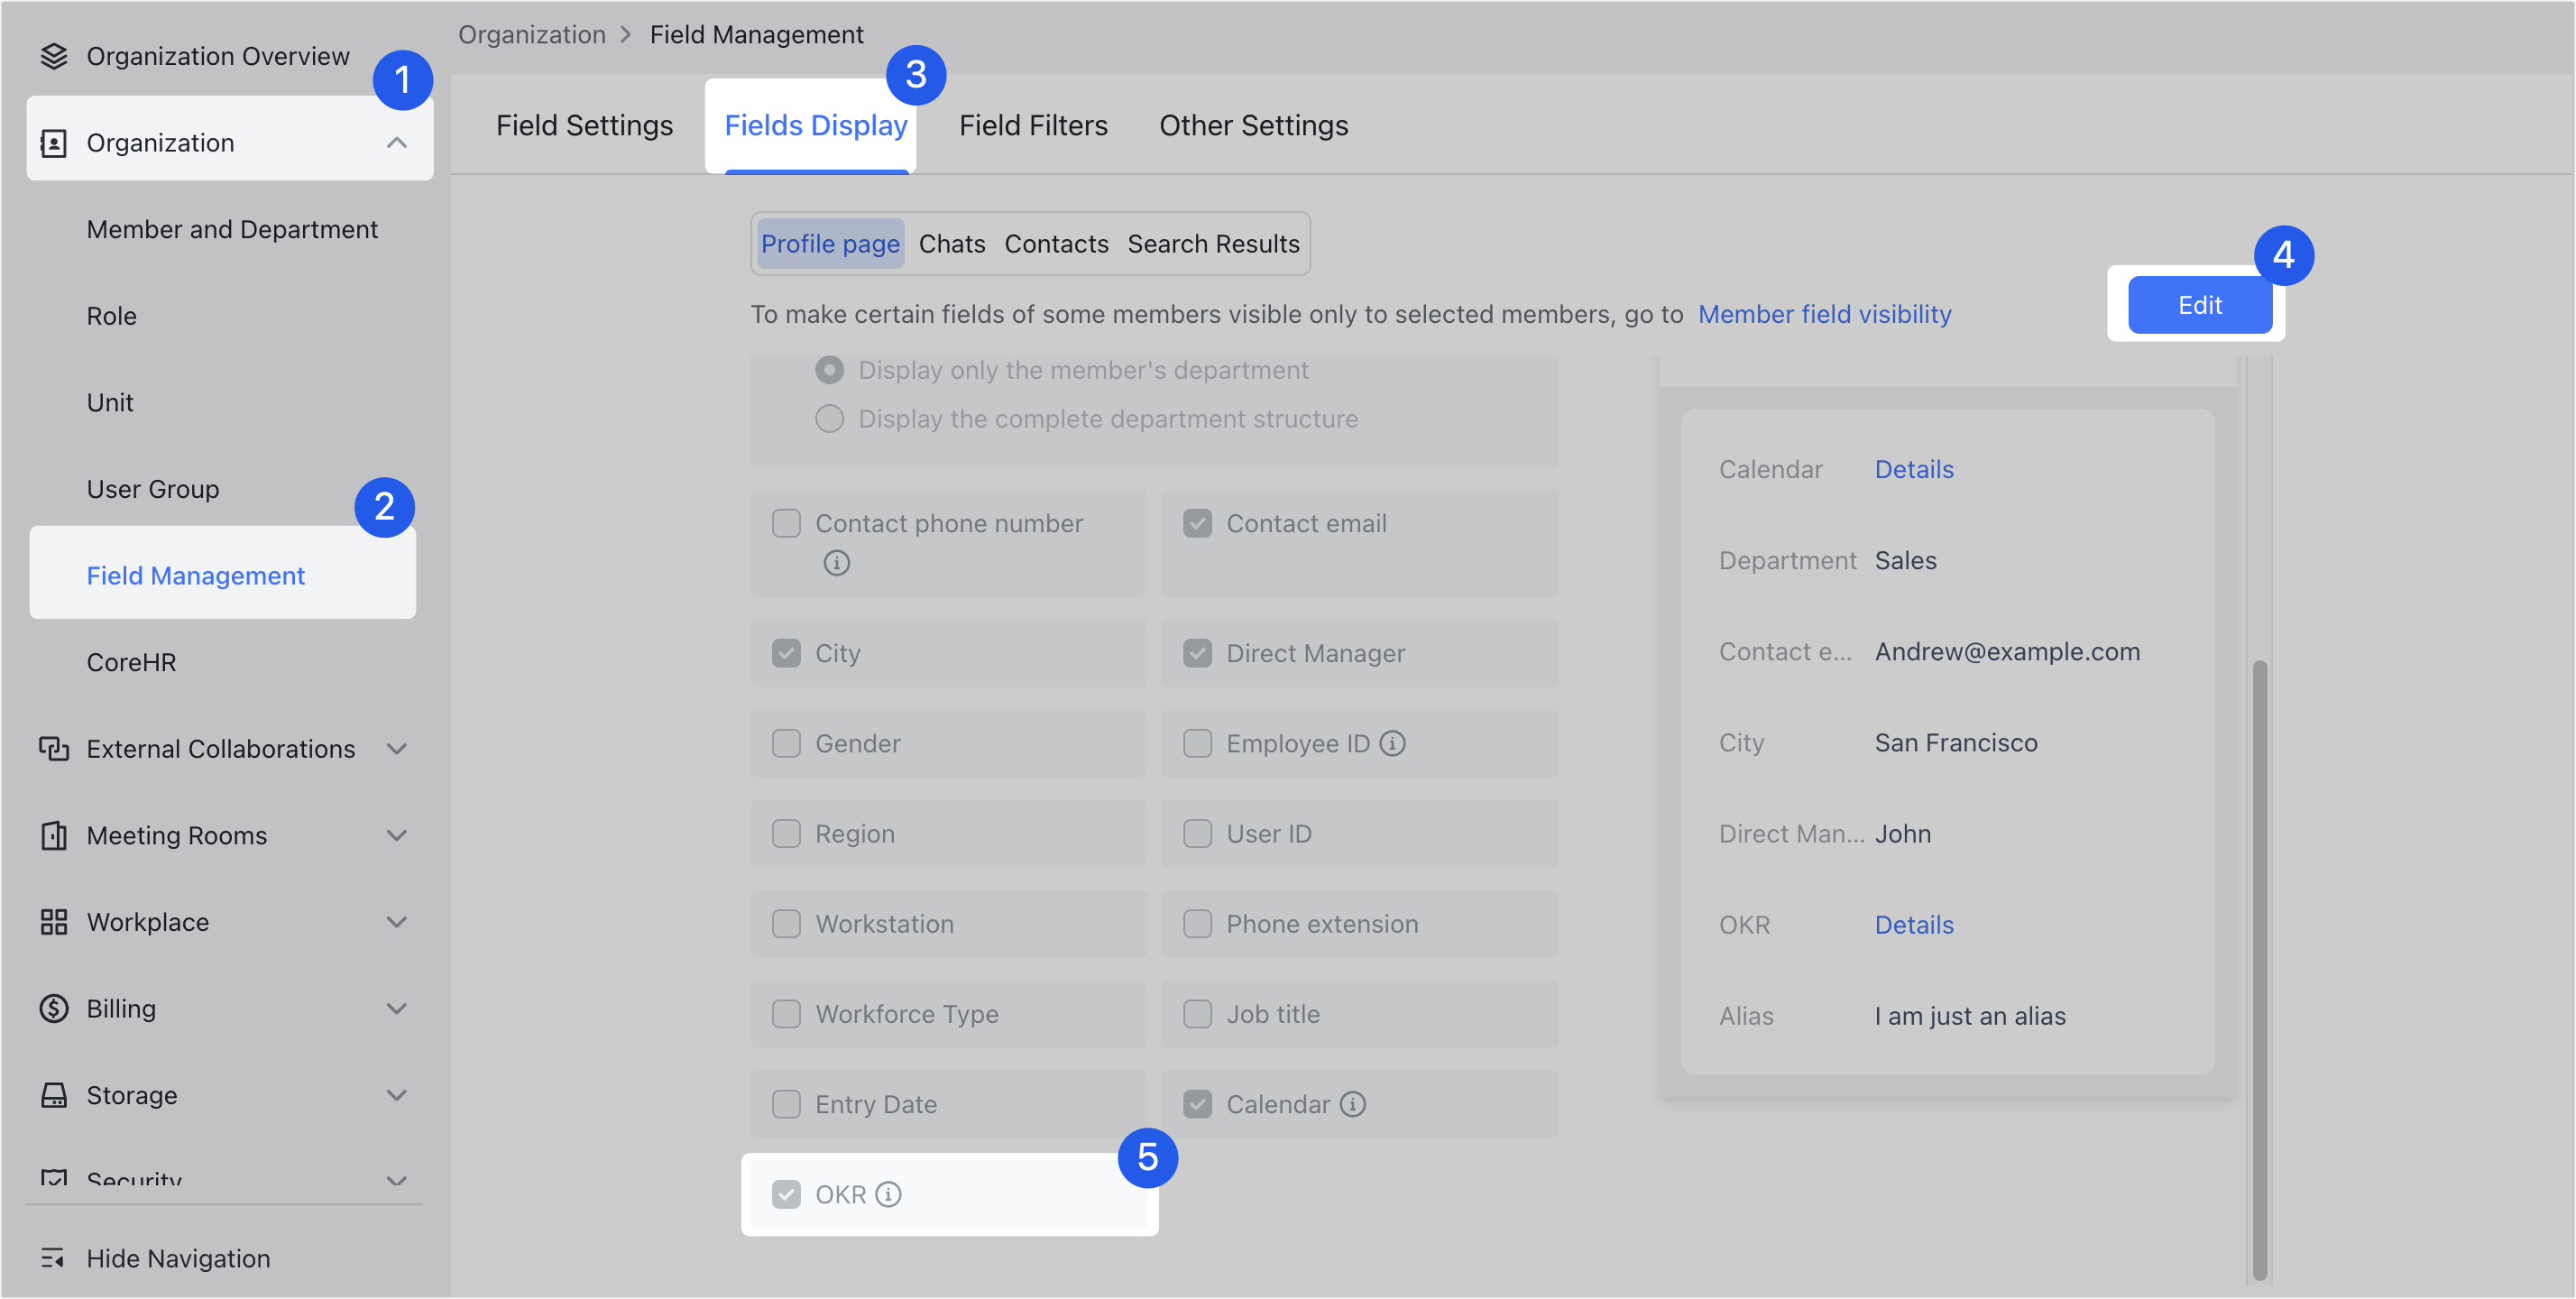Click the Hide Navigation icon
This screenshot has width=2576, height=1299.
[55, 1258]
